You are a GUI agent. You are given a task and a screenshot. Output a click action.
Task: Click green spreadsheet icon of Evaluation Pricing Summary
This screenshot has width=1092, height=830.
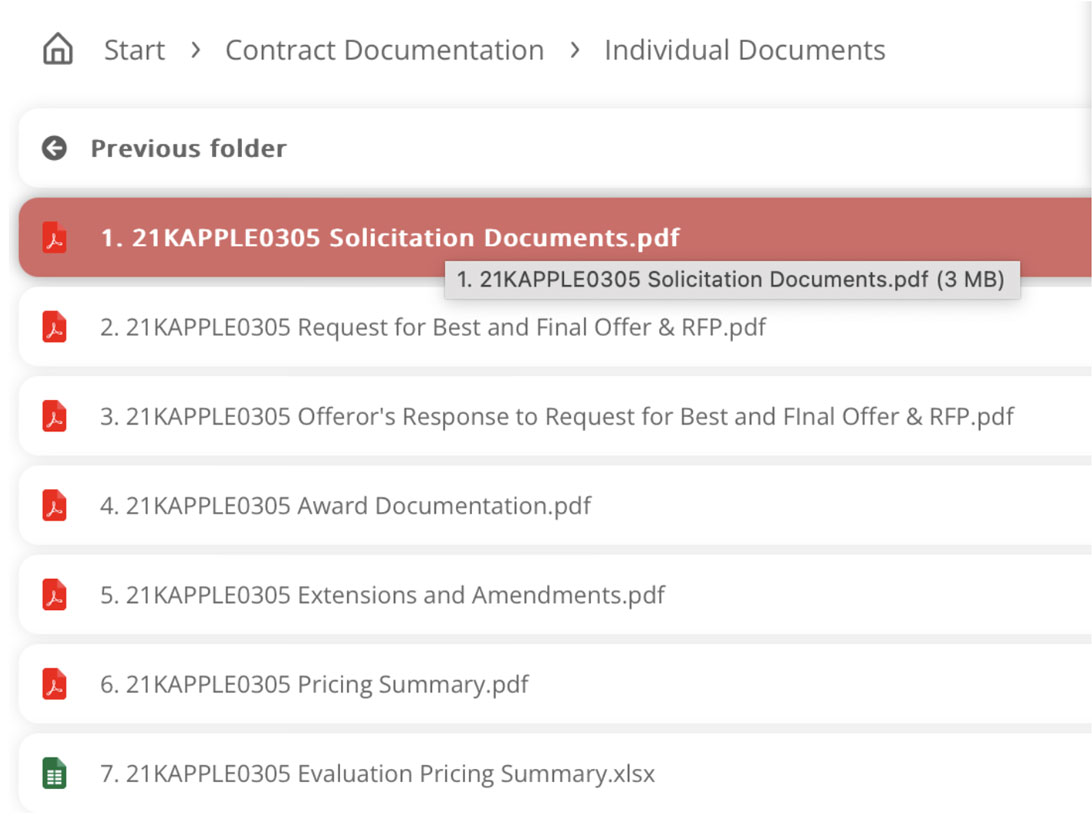click(55, 774)
